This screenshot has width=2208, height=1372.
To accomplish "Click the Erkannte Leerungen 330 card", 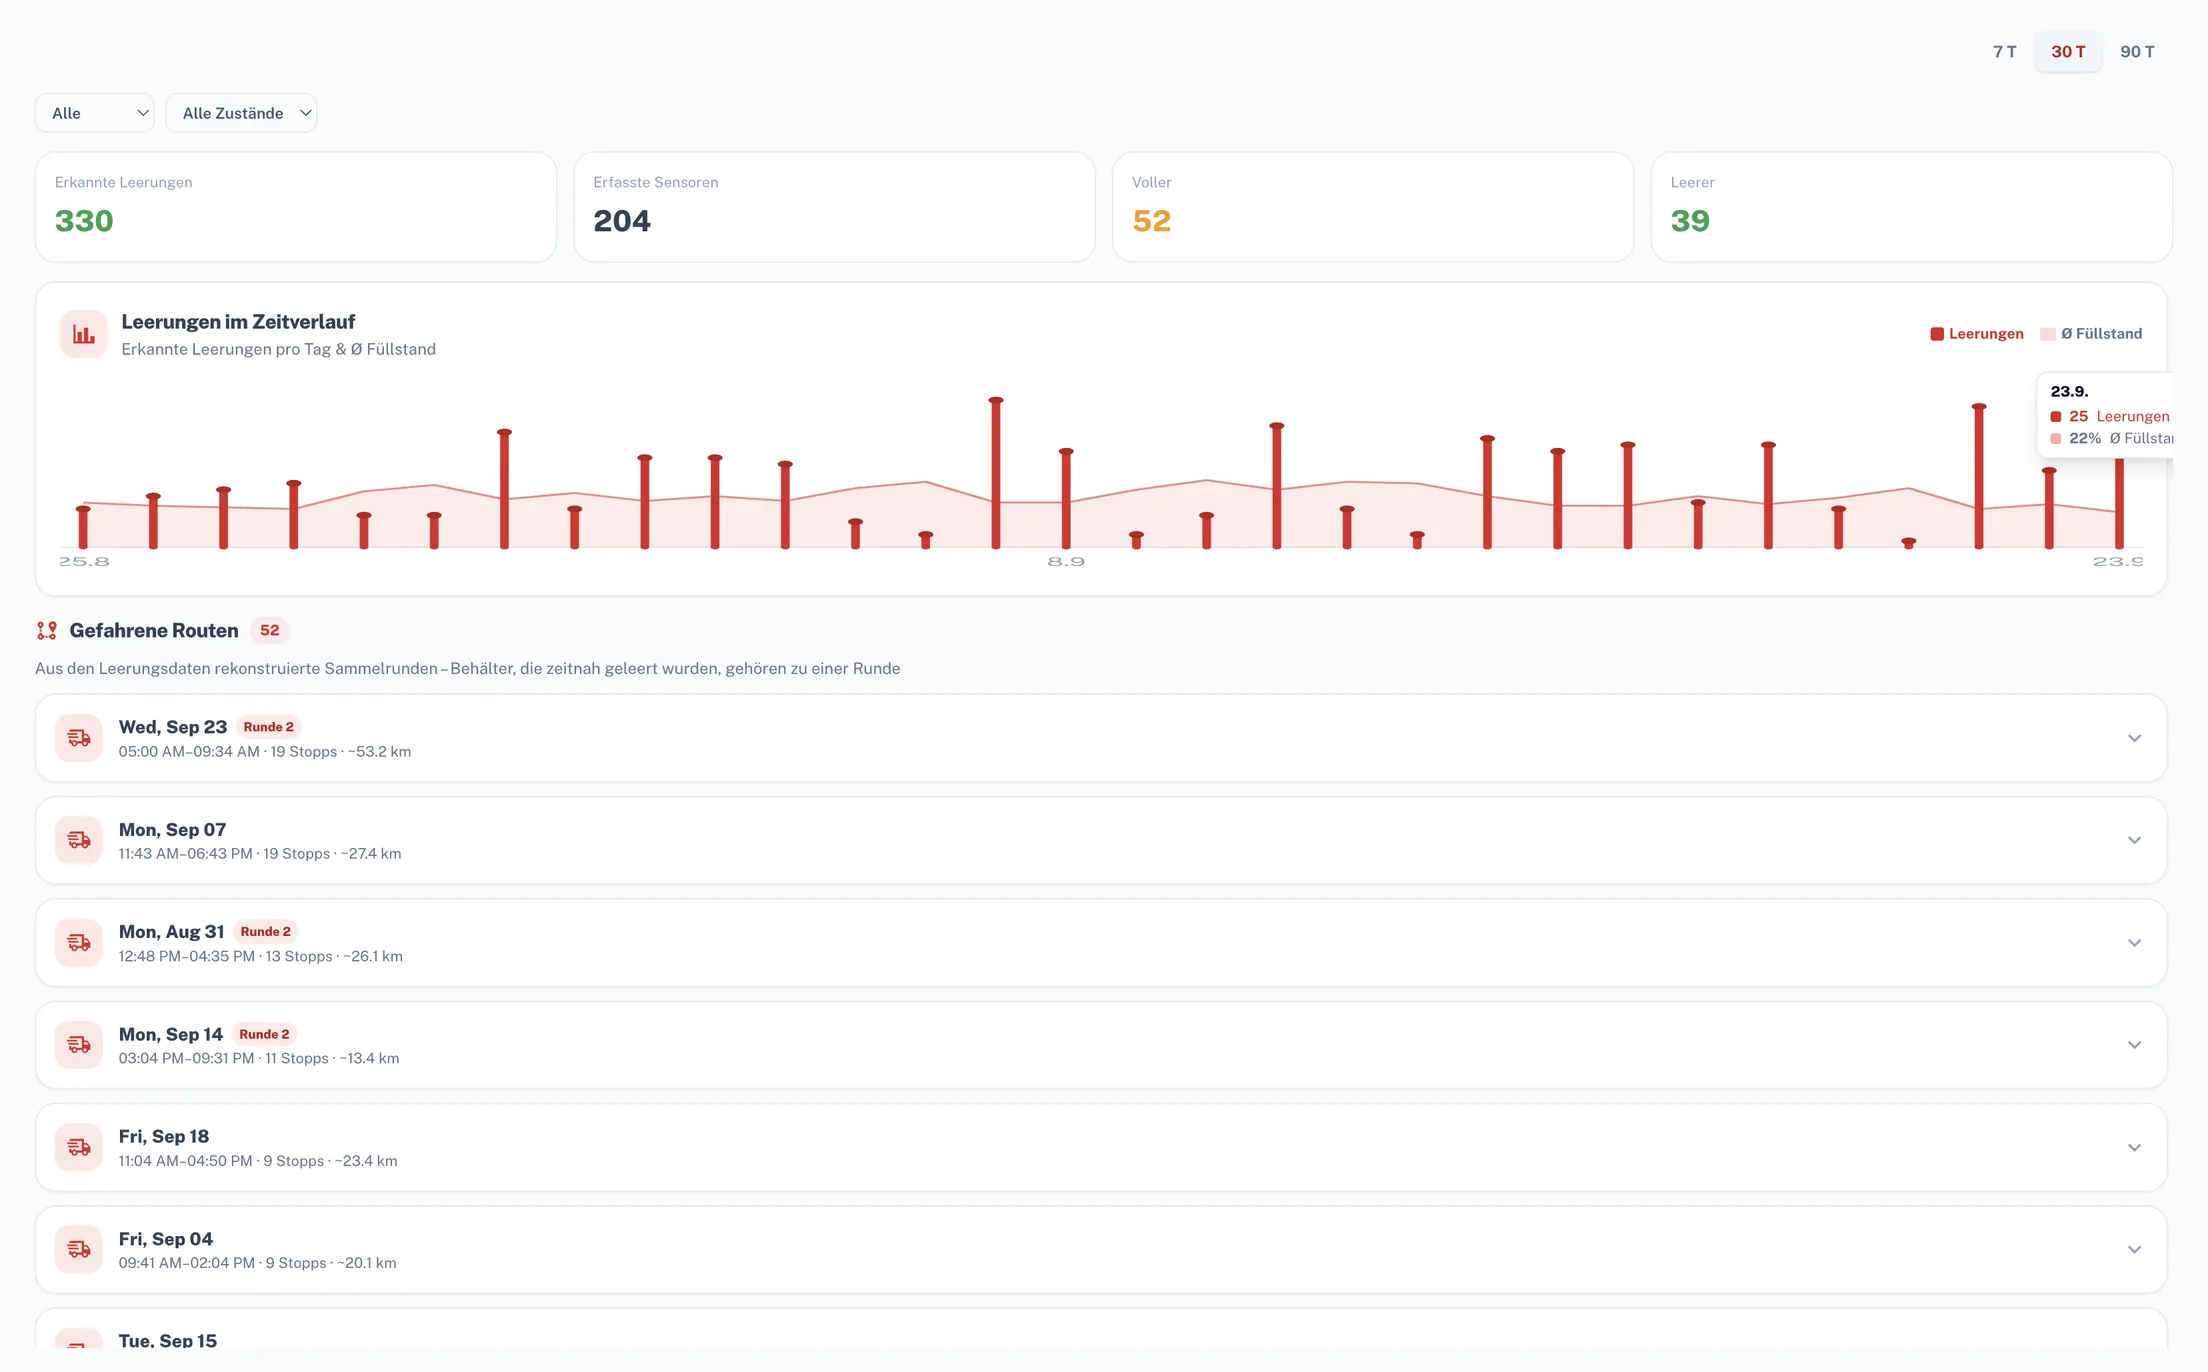I will [x=296, y=207].
